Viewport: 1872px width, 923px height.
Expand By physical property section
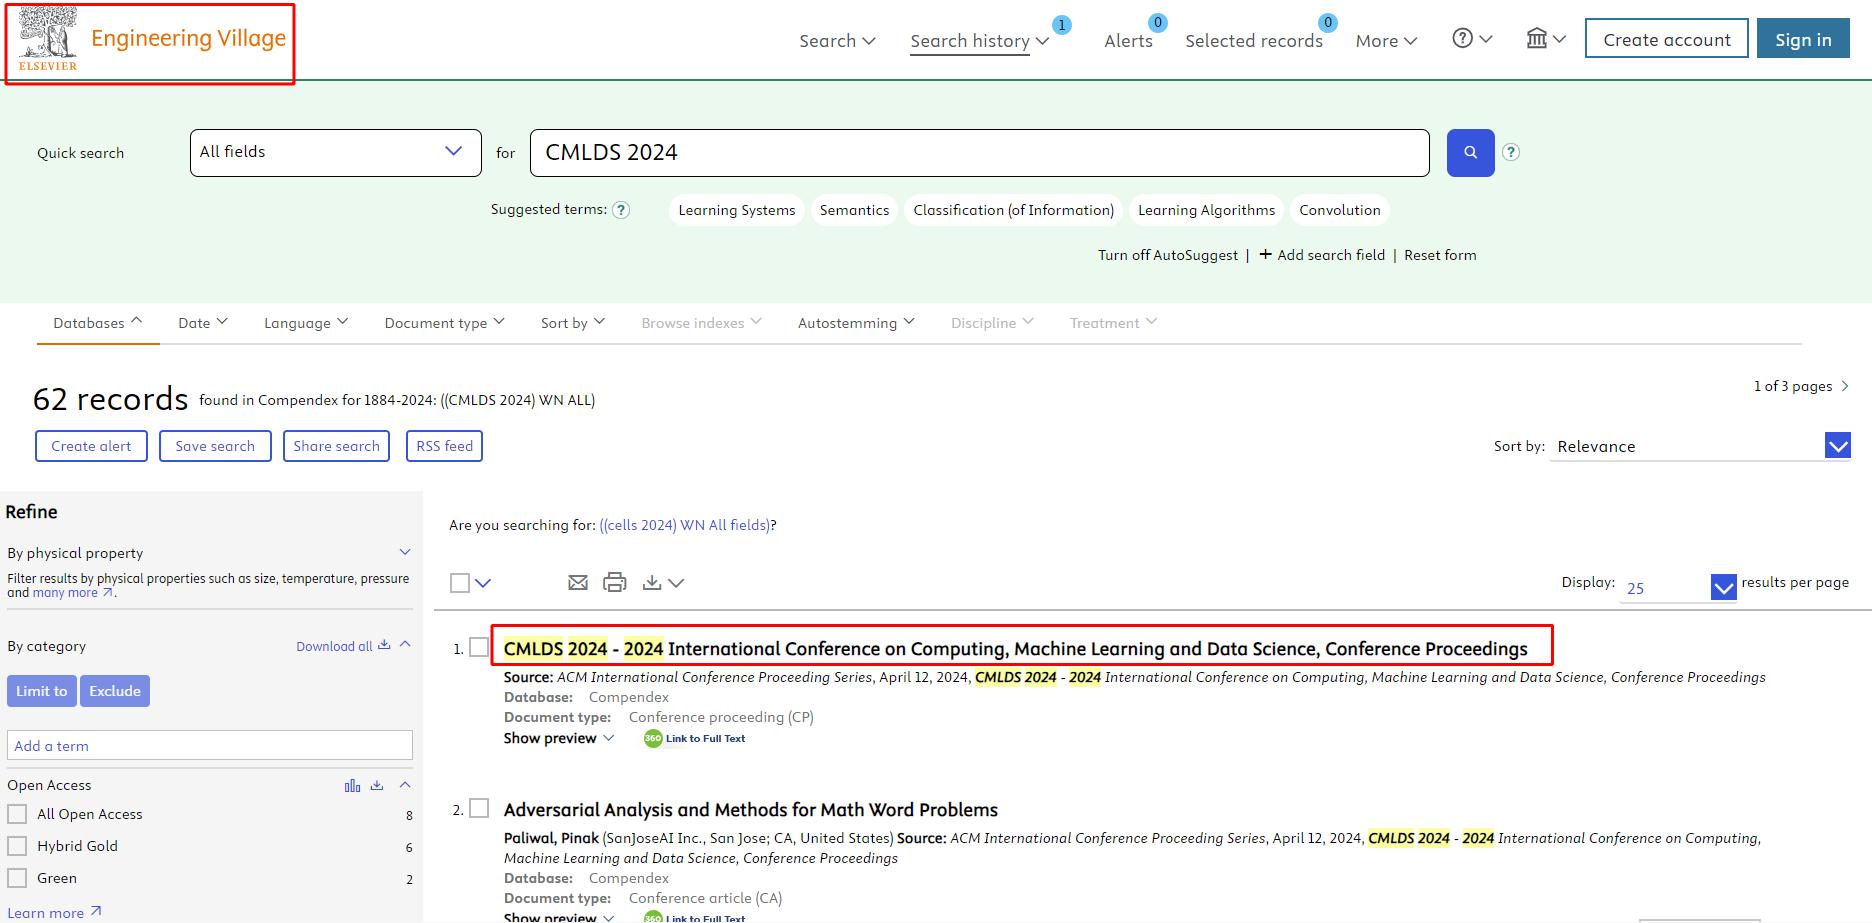point(405,552)
